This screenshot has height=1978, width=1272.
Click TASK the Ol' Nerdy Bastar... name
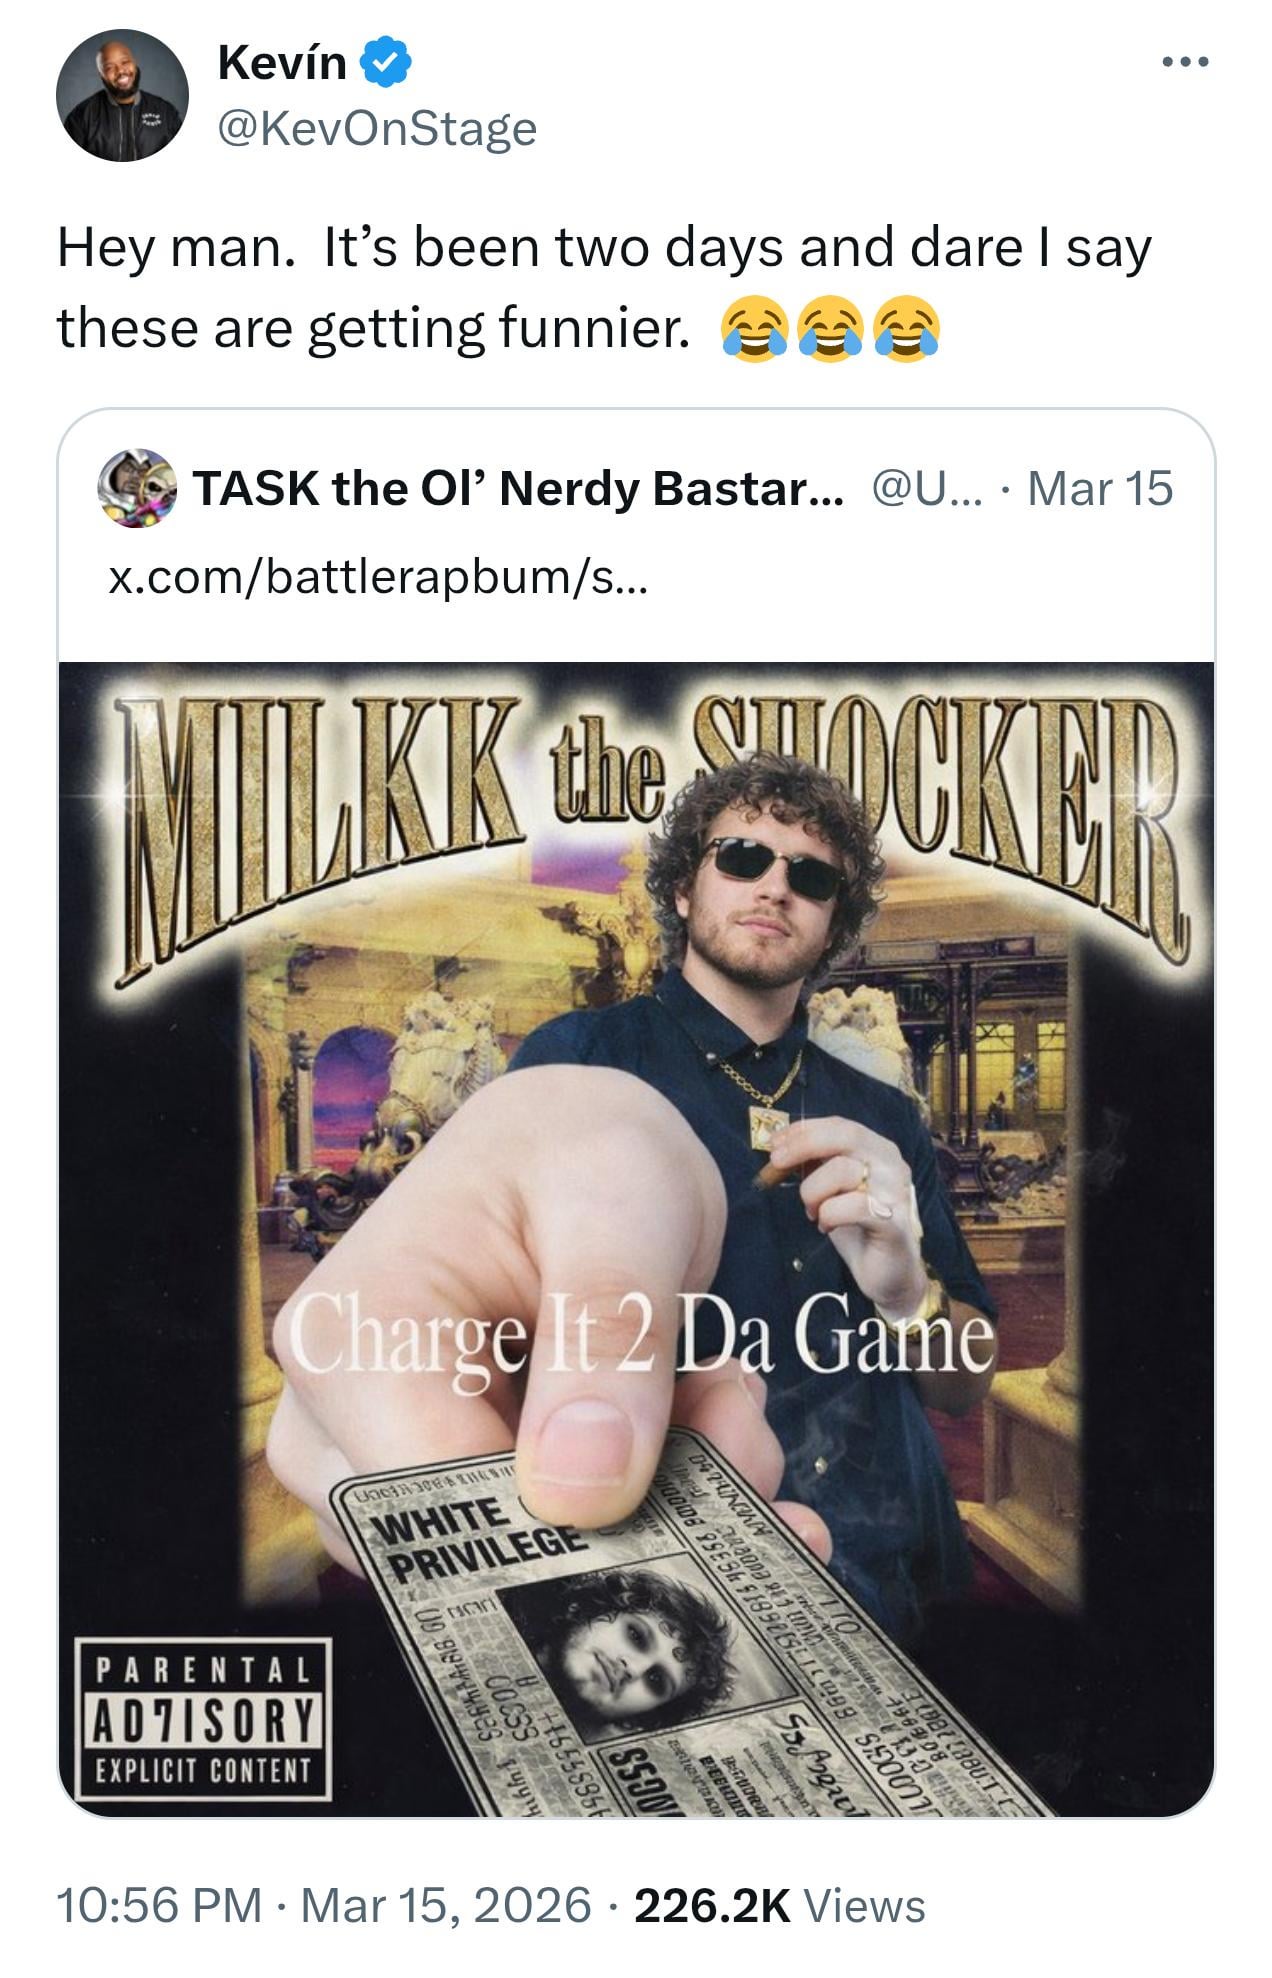pyautogui.click(x=519, y=488)
